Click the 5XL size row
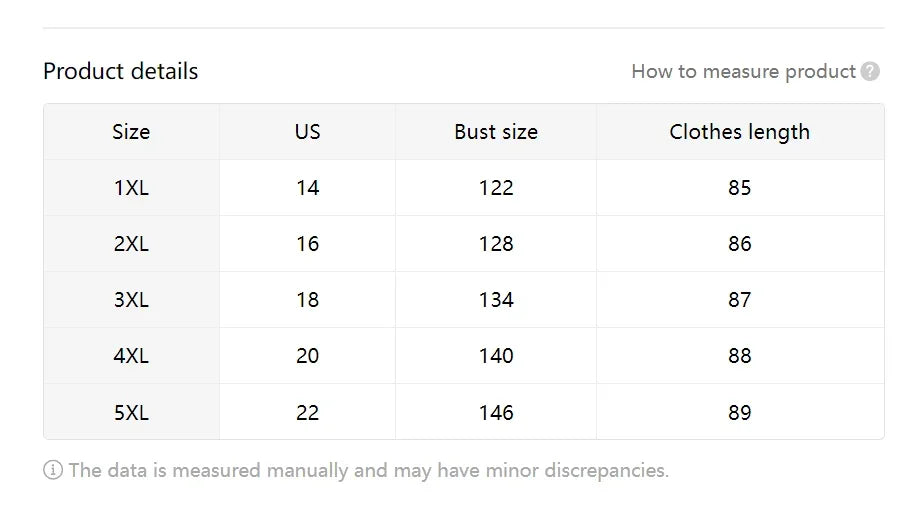This screenshot has height=510, width=917. point(131,412)
